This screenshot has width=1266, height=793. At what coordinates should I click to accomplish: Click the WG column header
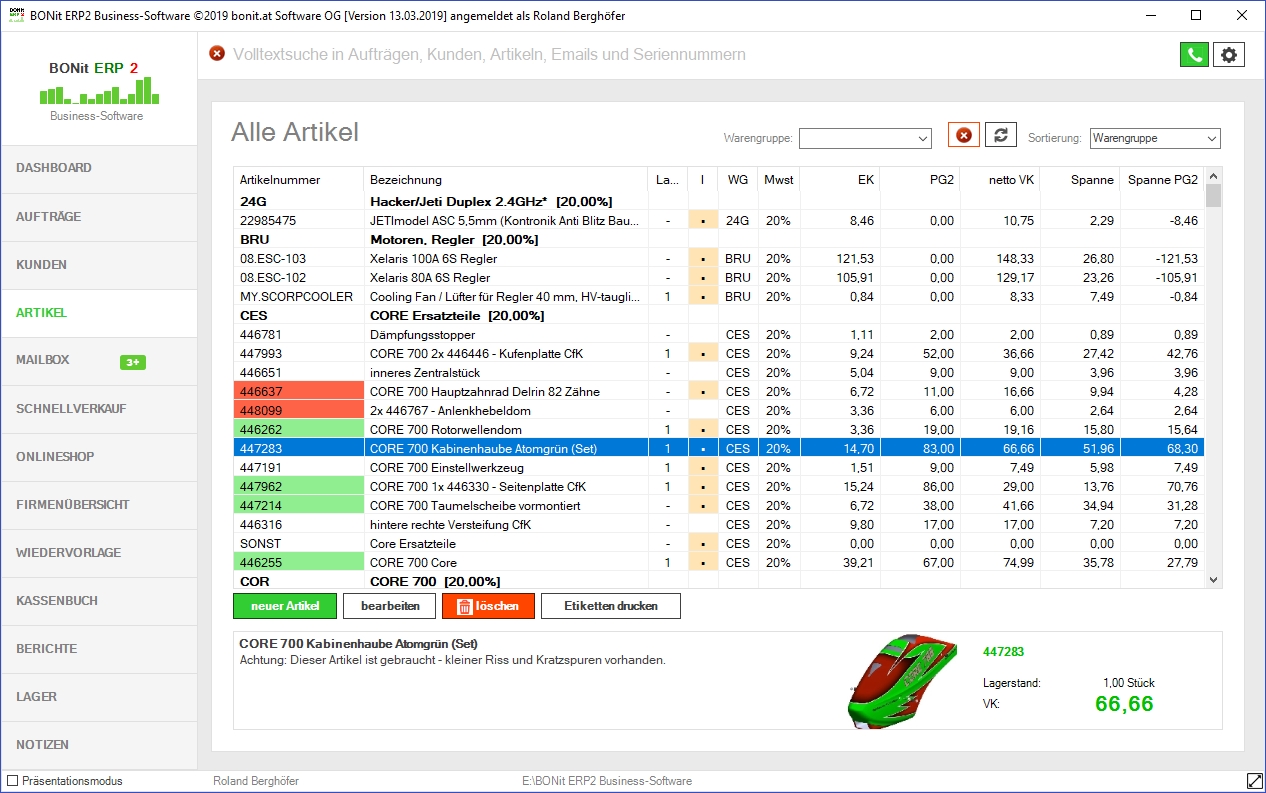737,180
